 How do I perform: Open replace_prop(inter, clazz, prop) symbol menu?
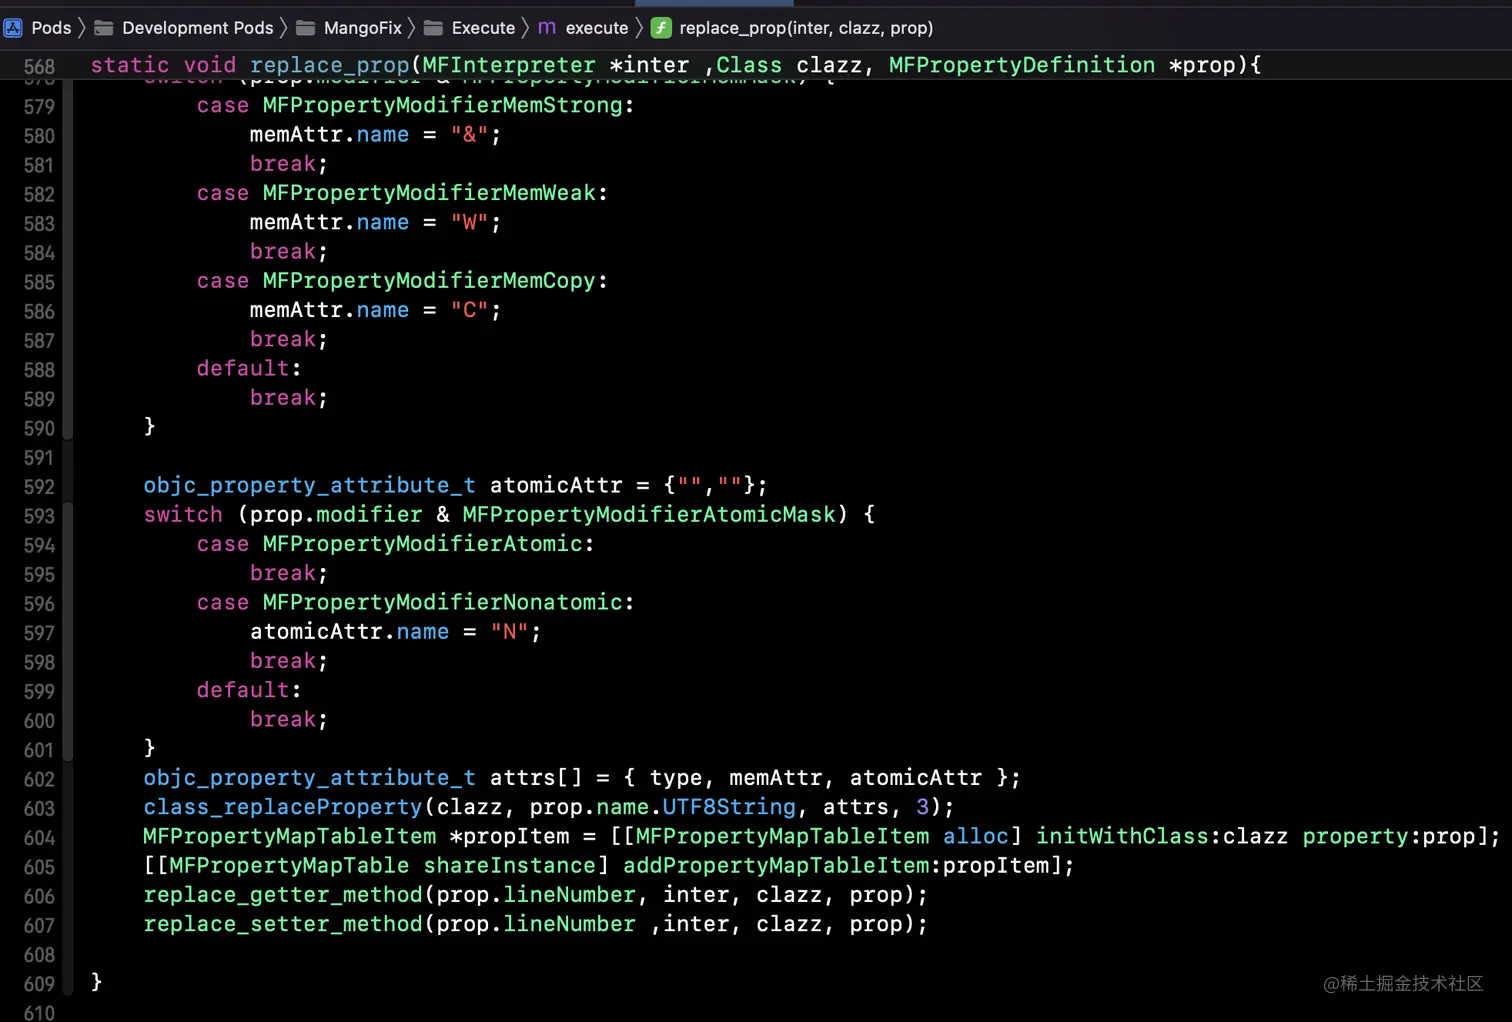tap(806, 28)
